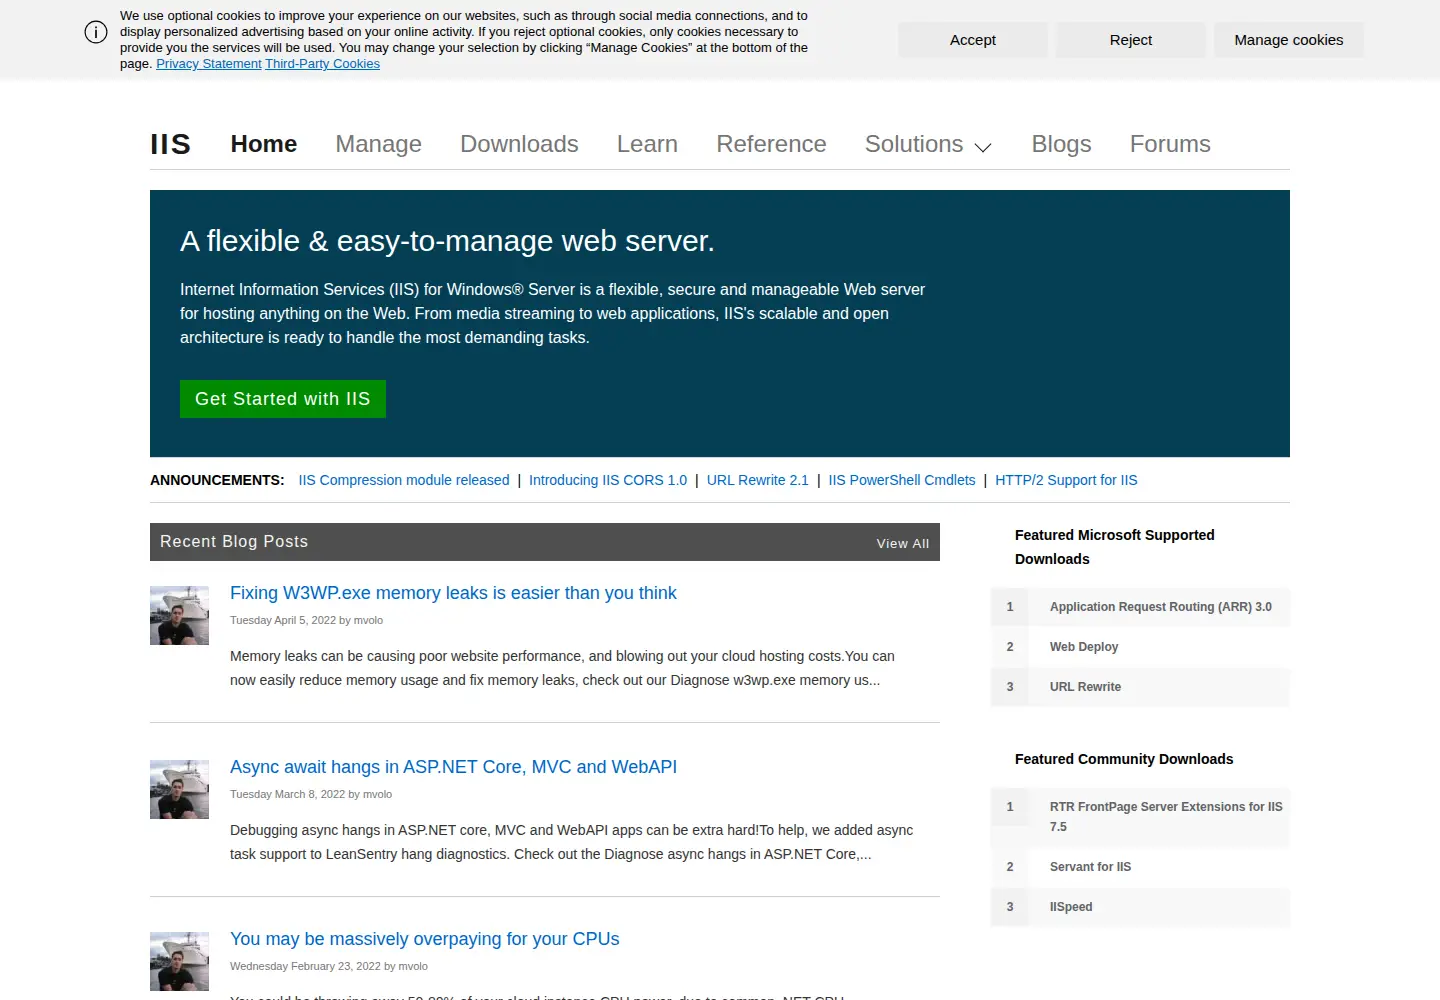Click View All blog posts
The width and height of the screenshot is (1440, 1000).
click(x=903, y=543)
